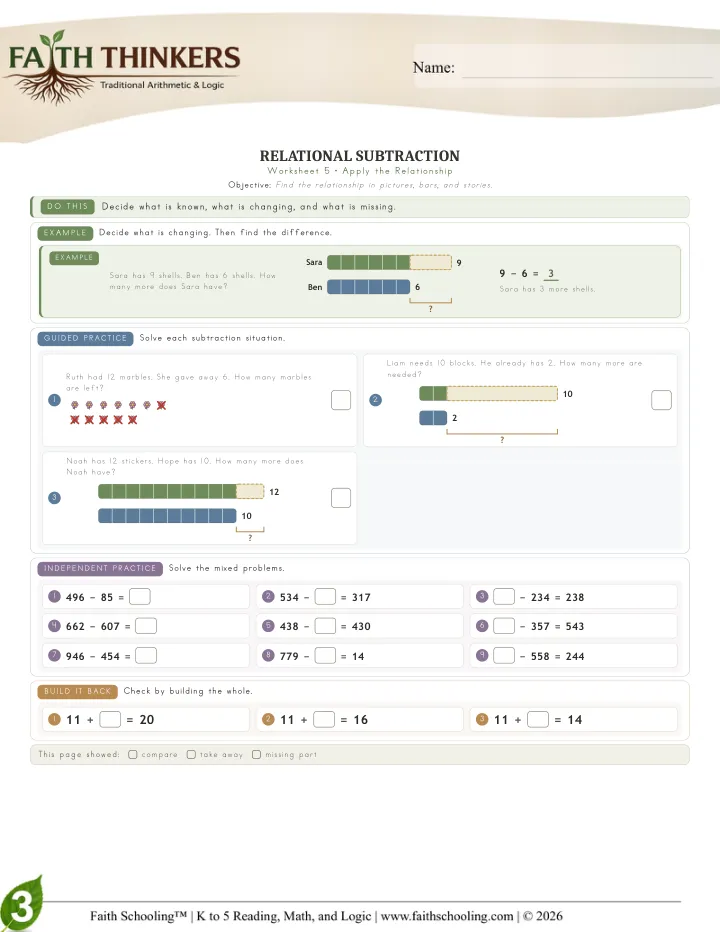
Task: Click guided practice number 1 badge
Action: 54,399
